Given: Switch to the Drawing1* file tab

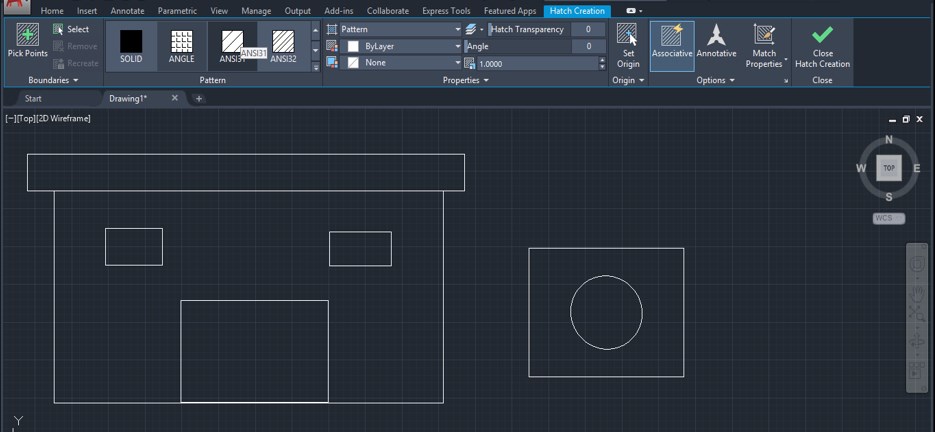Looking at the screenshot, I should pyautogui.click(x=128, y=98).
